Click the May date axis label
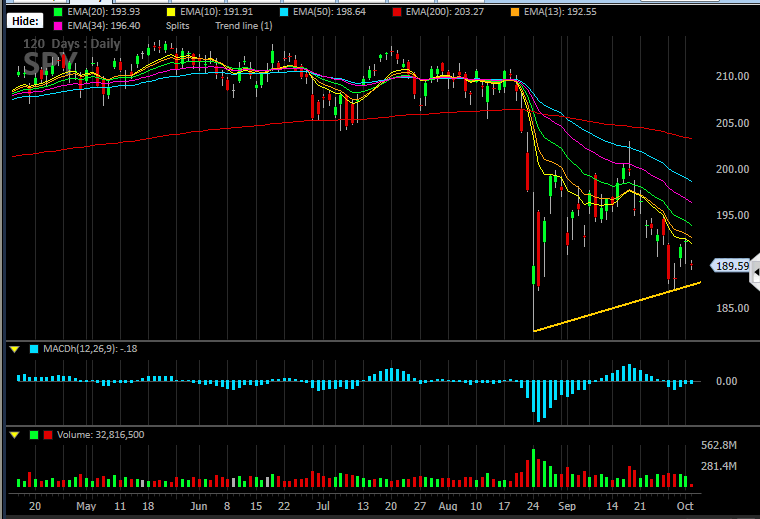Screen dimensions: 760x519 86,506
